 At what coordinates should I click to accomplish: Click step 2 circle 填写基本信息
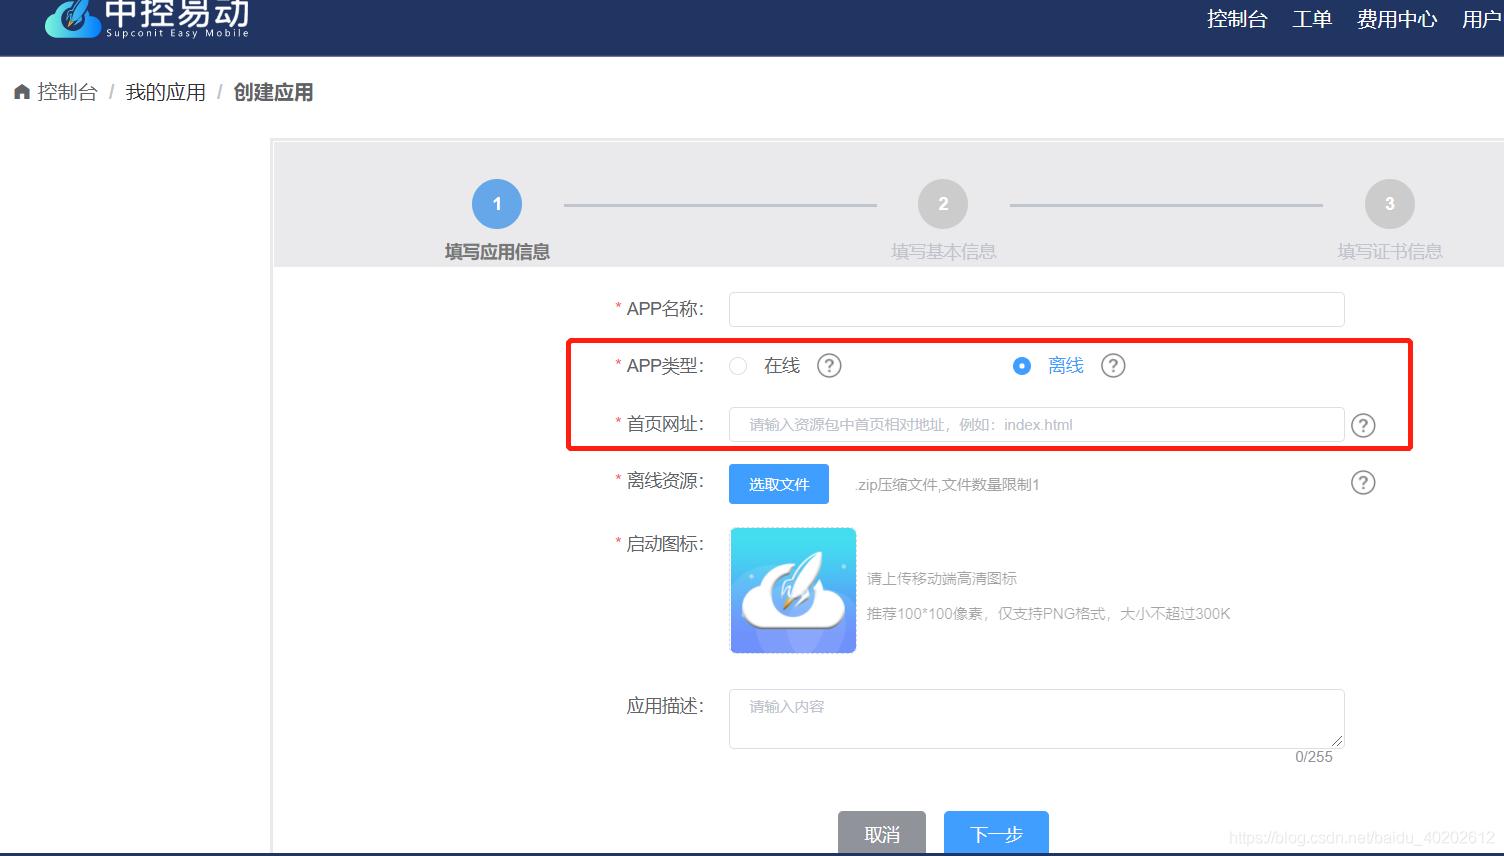pyautogui.click(x=941, y=203)
